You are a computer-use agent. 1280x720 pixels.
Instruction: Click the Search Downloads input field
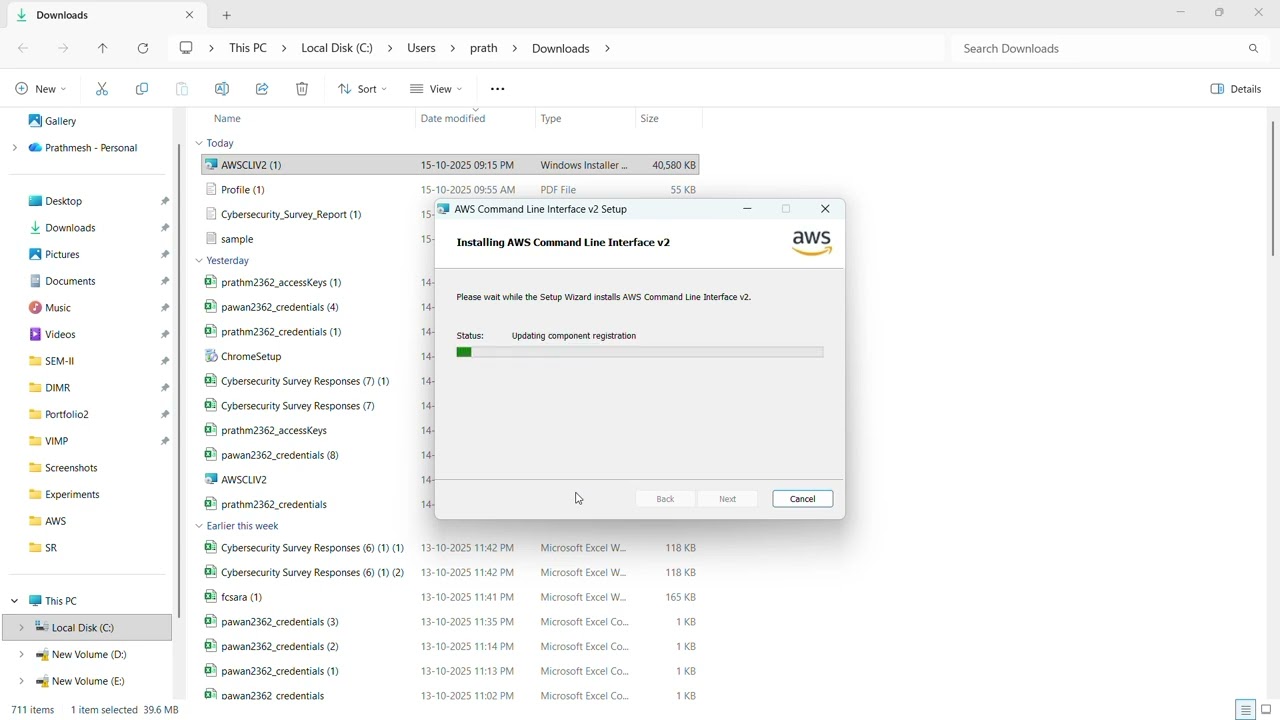tap(1100, 48)
